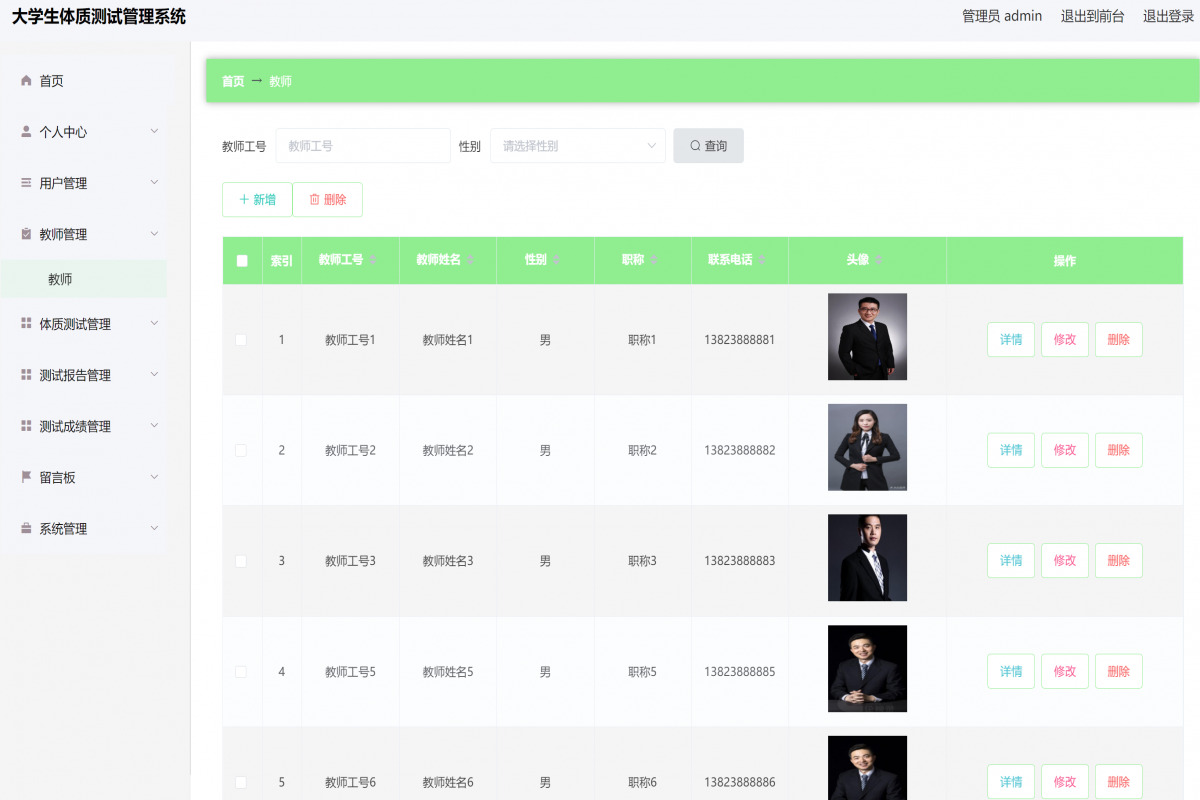Select the checkbox beside 教师工号5
This screenshot has width=1200, height=800.
click(241, 671)
